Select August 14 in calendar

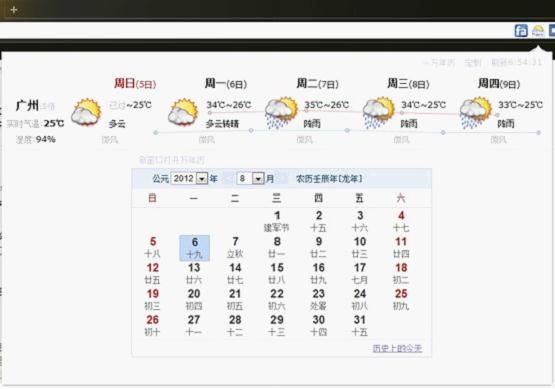pos(235,274)
